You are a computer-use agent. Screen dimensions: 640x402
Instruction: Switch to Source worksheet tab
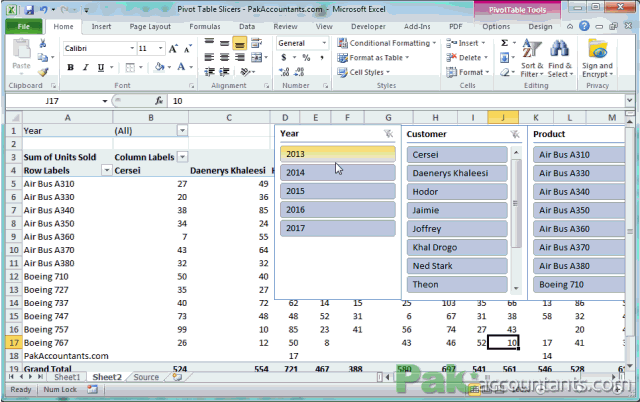[146, 377]
